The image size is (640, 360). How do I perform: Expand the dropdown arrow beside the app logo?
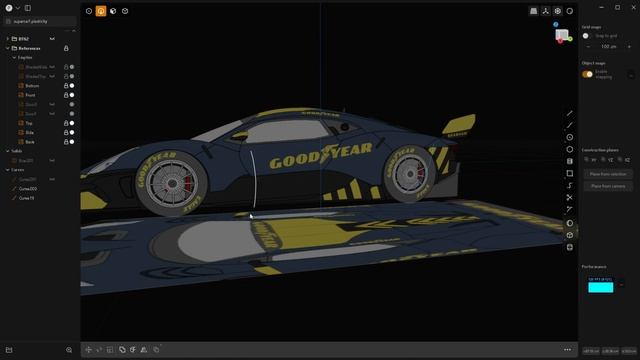[18, 8]
